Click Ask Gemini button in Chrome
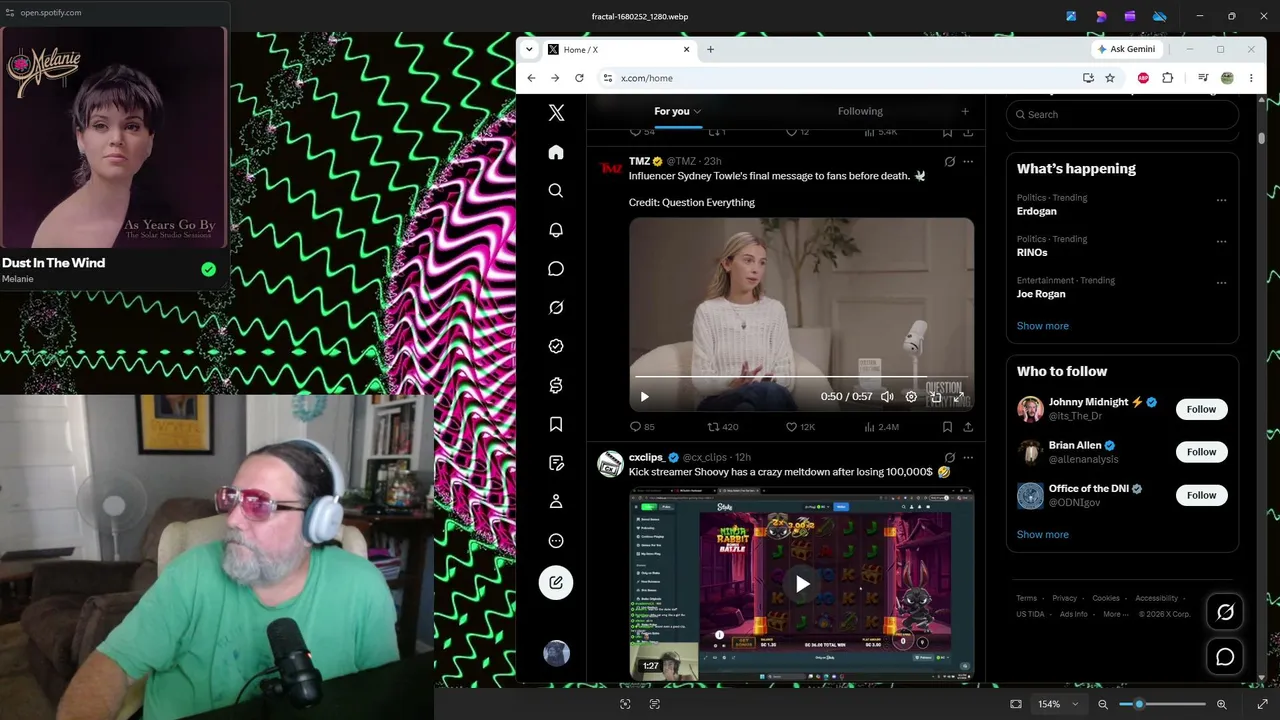This screenshot has width=1280, height=720. pyautogui.click(x=1127, y=49)
